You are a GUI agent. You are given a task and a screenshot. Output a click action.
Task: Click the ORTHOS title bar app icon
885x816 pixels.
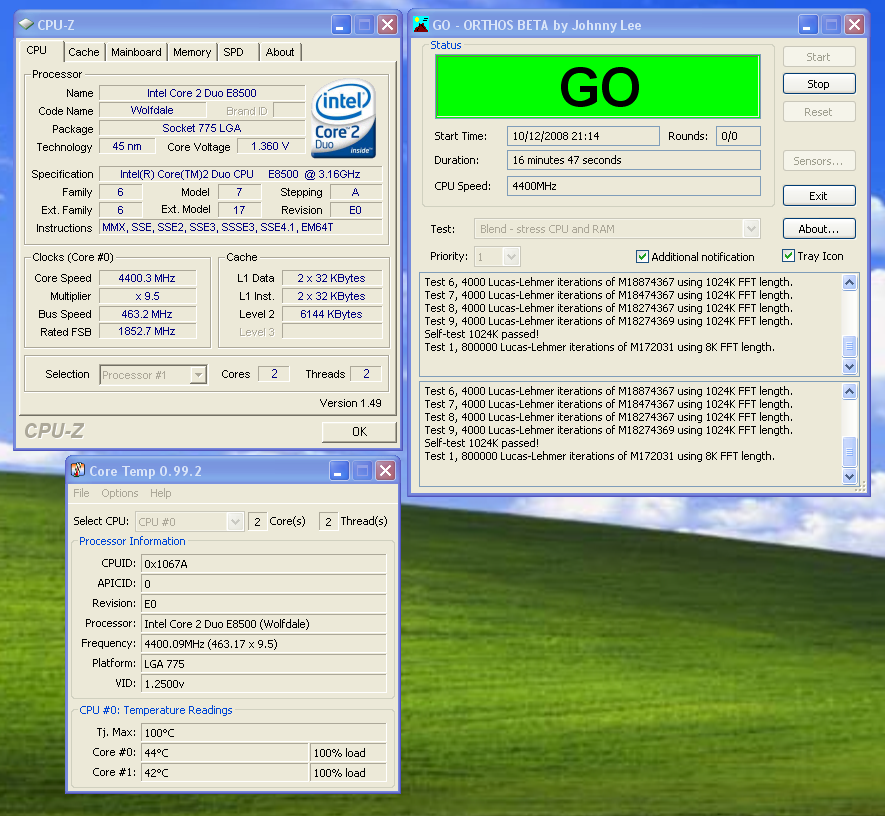point(421,25)
